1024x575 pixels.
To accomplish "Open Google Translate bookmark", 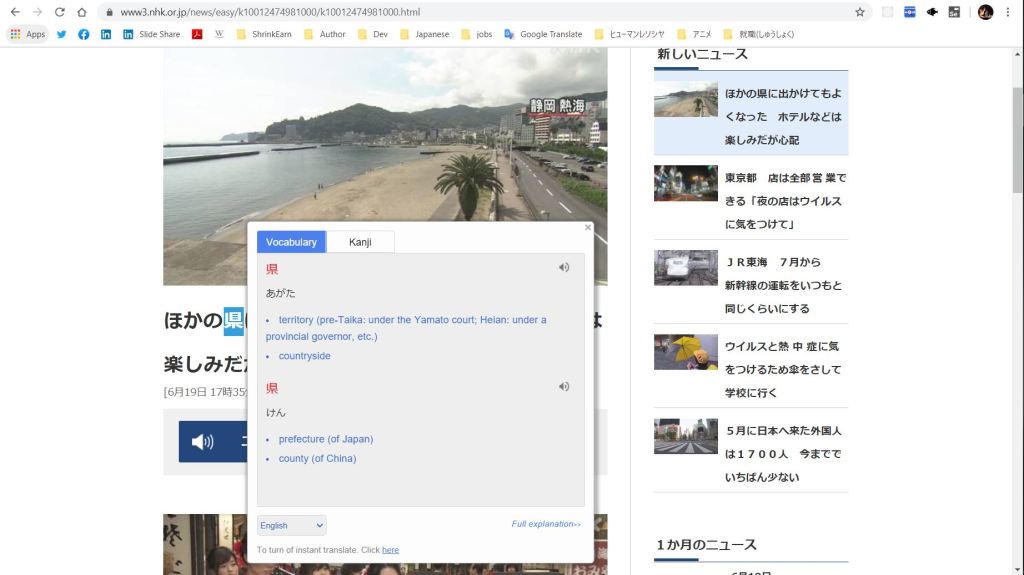I will tap(543, 34).
